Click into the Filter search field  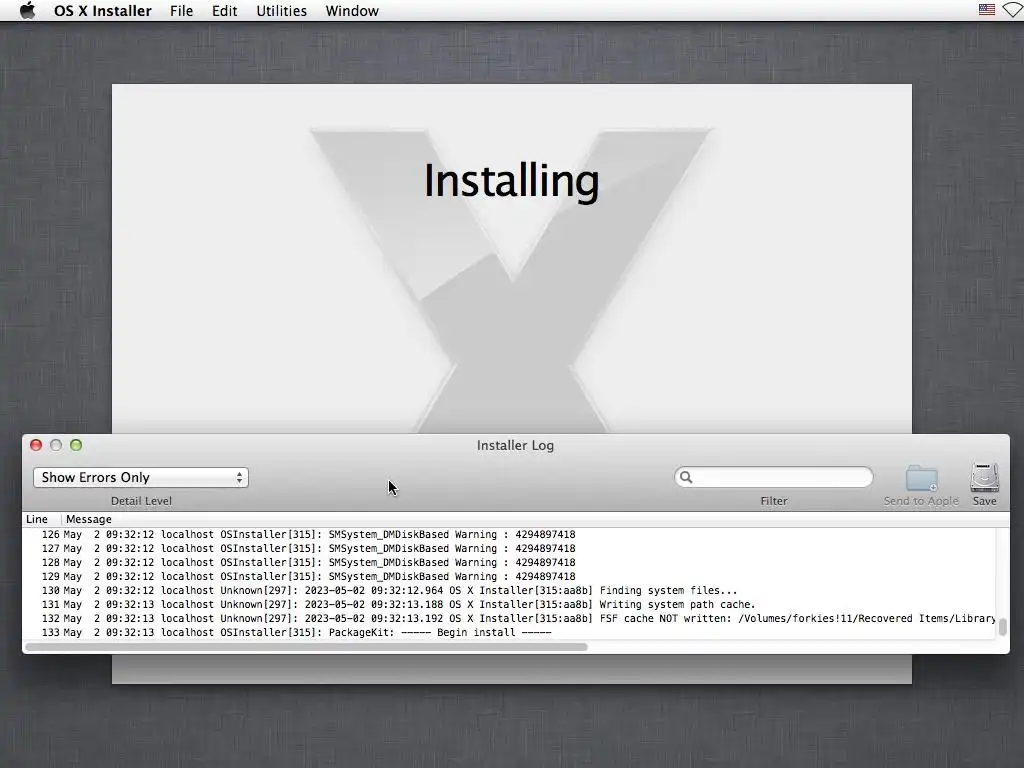point(774,477)
